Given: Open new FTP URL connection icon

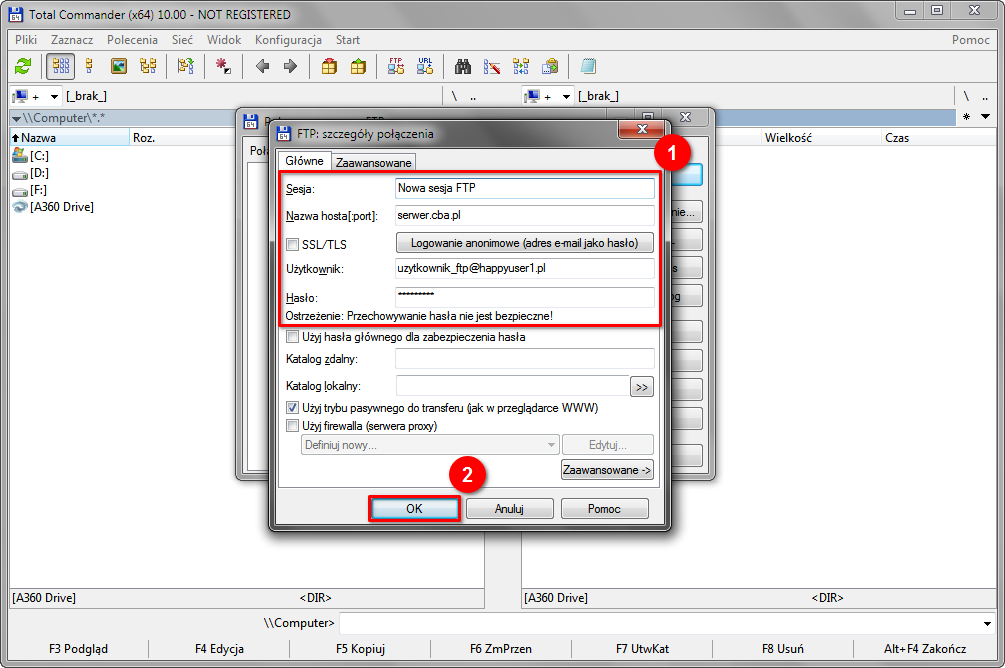Looking at the screenshot, I should tap(425, 66).
